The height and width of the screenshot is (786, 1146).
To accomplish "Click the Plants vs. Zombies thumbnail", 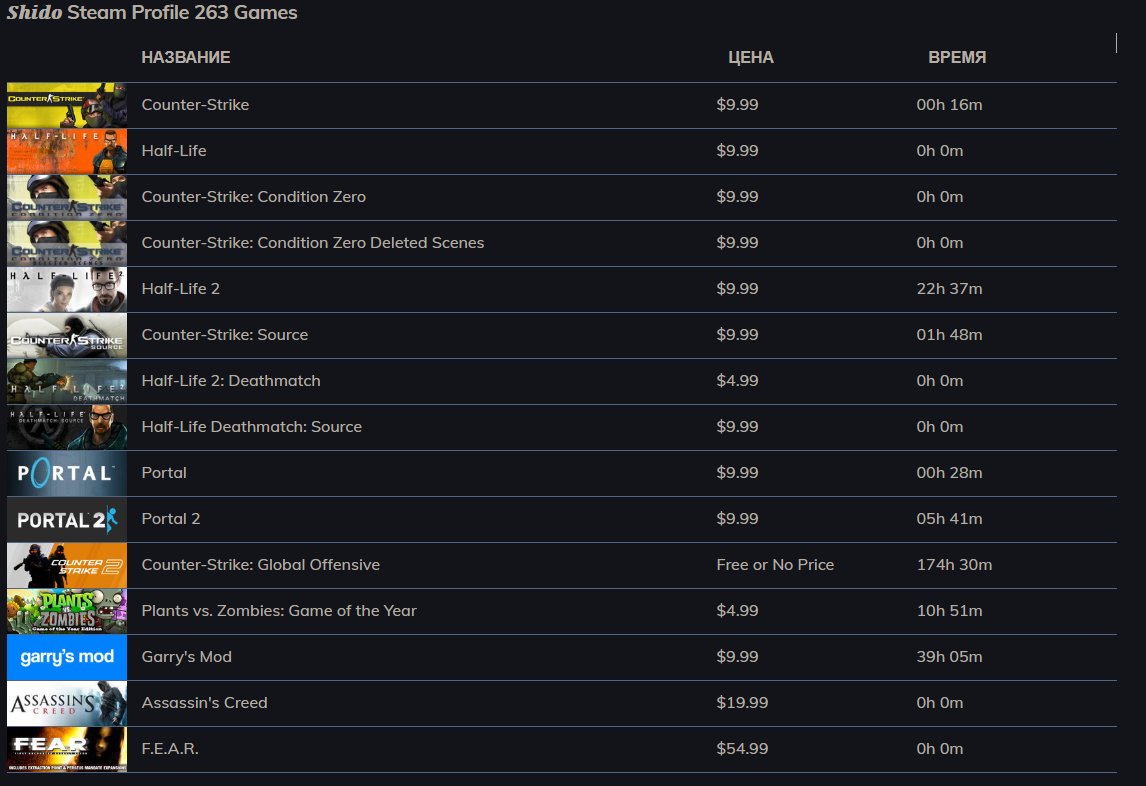I will pos(67,611).
